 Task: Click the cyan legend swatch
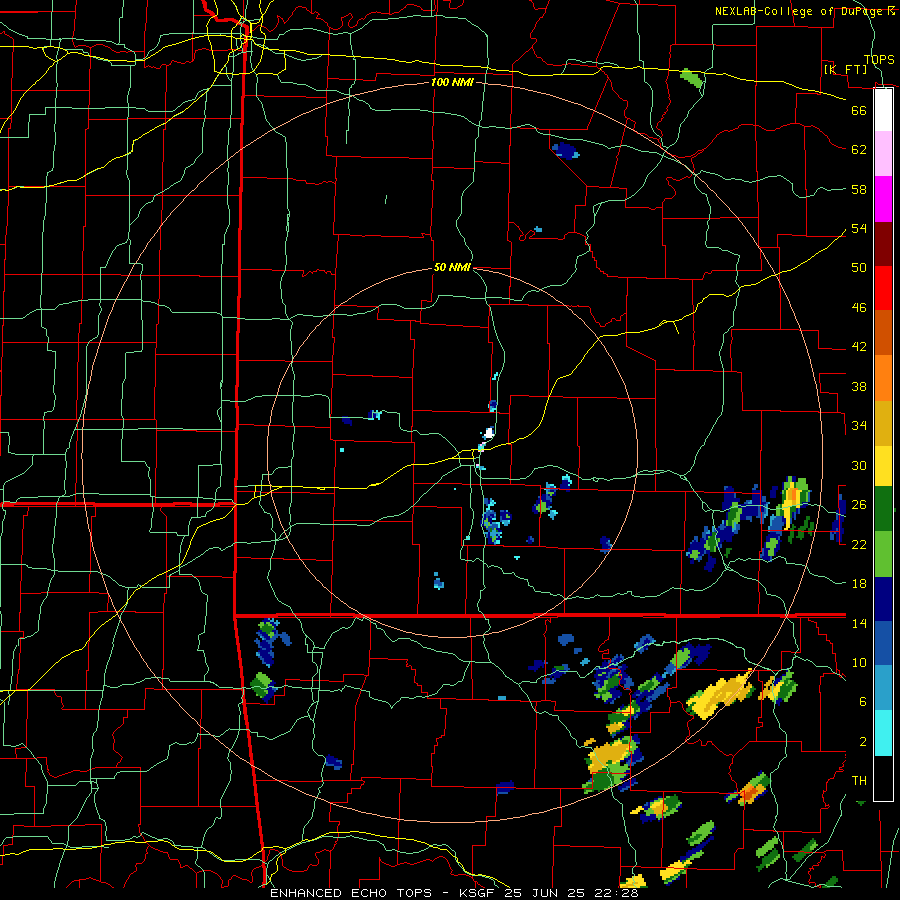(883, 733)
